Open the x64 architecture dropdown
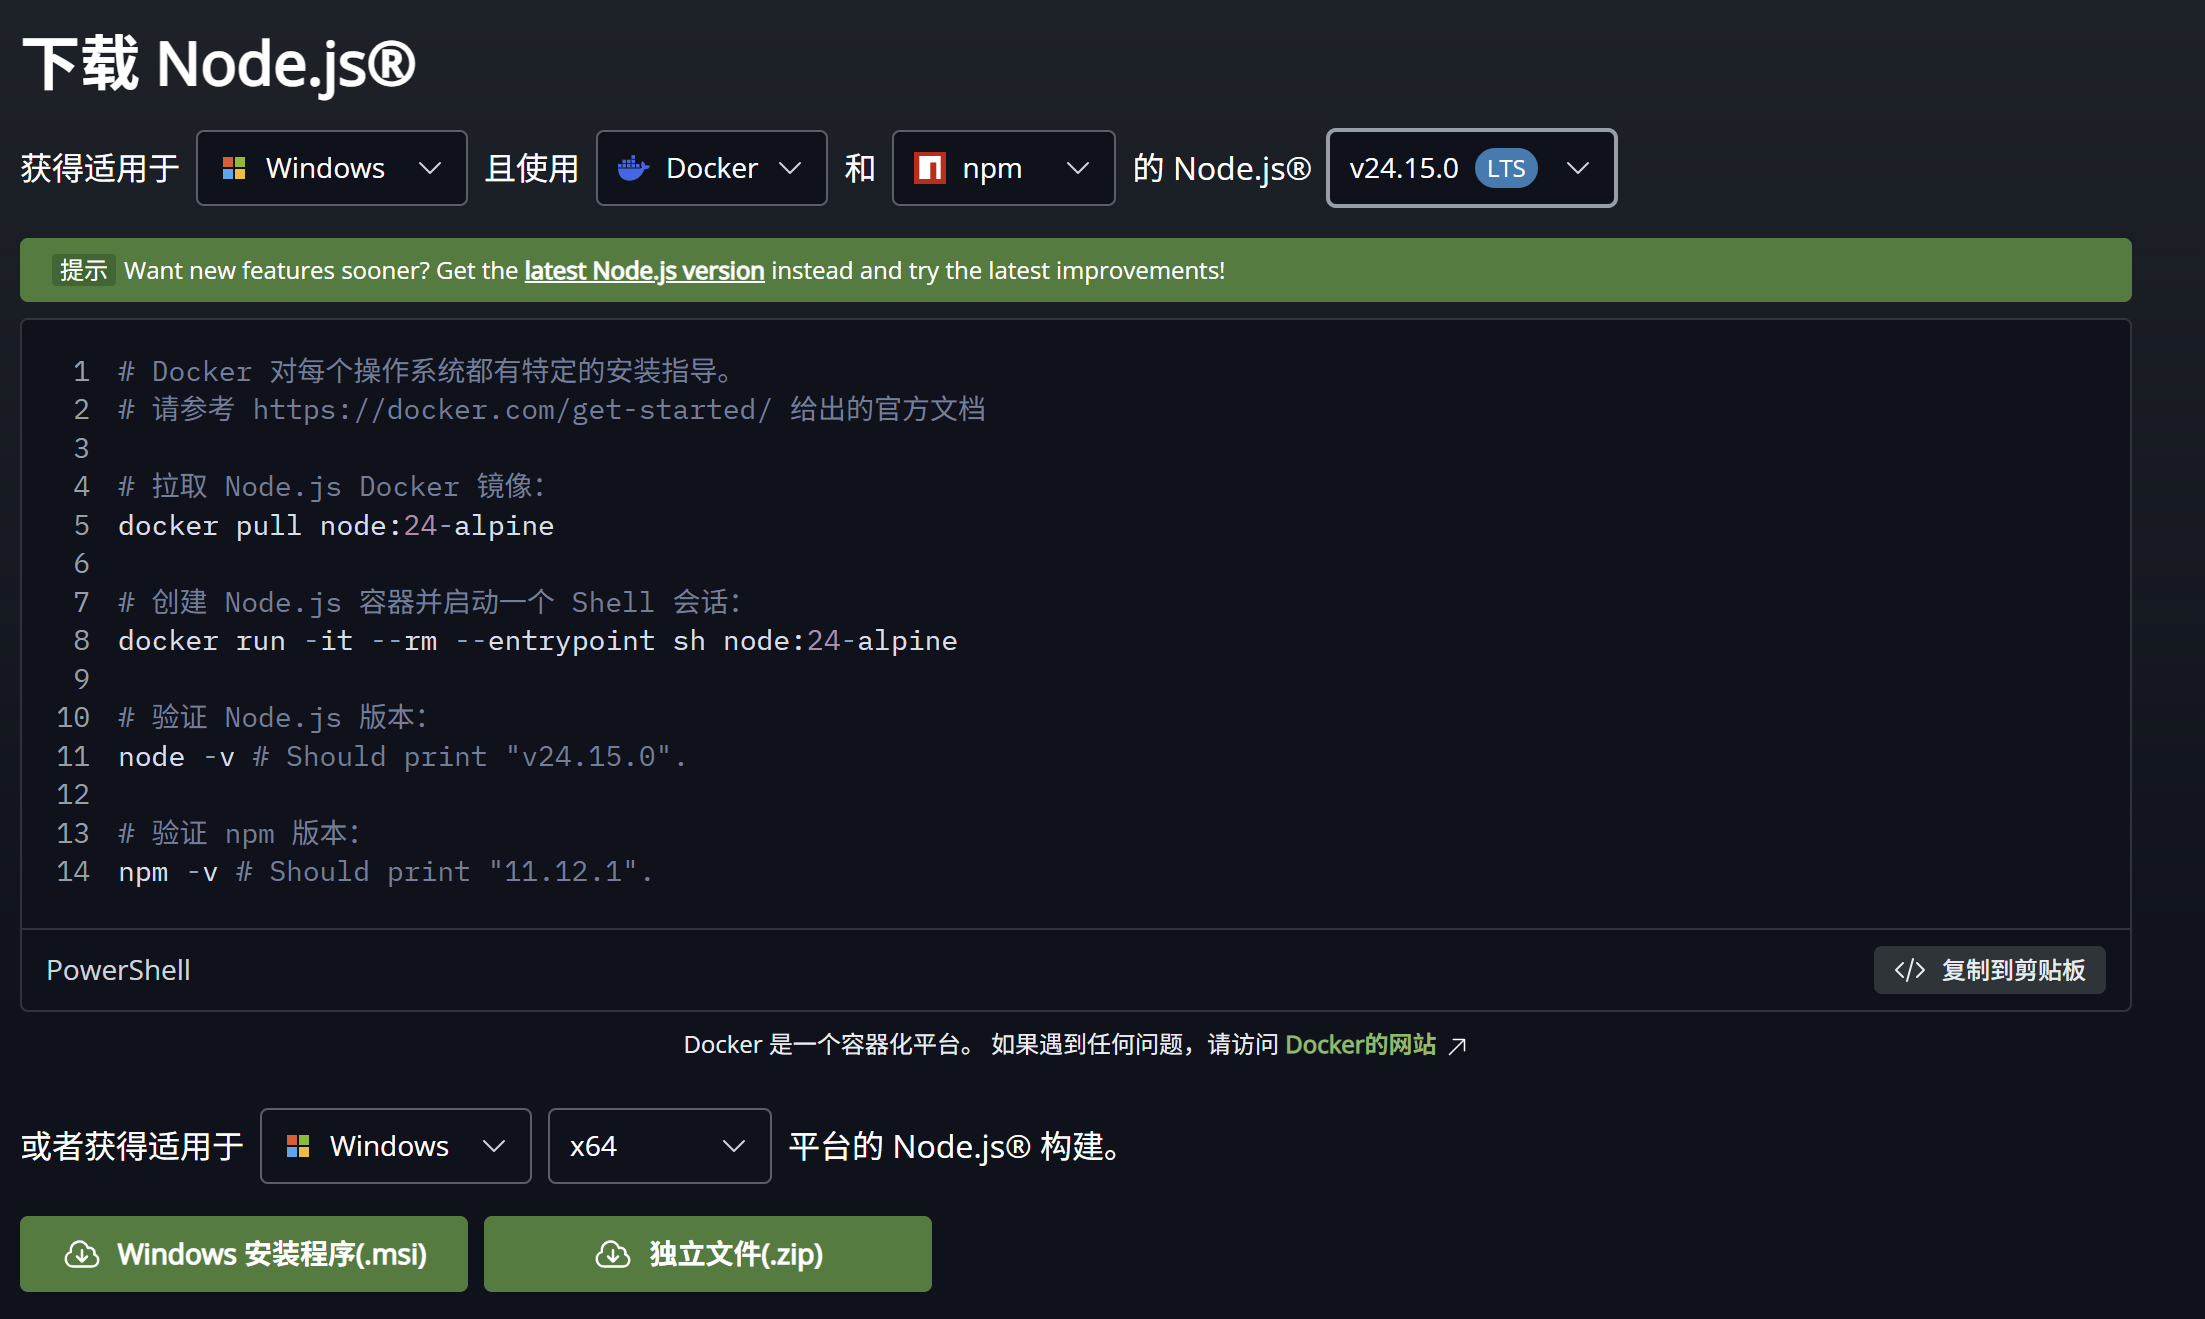 coord(660,1146)
